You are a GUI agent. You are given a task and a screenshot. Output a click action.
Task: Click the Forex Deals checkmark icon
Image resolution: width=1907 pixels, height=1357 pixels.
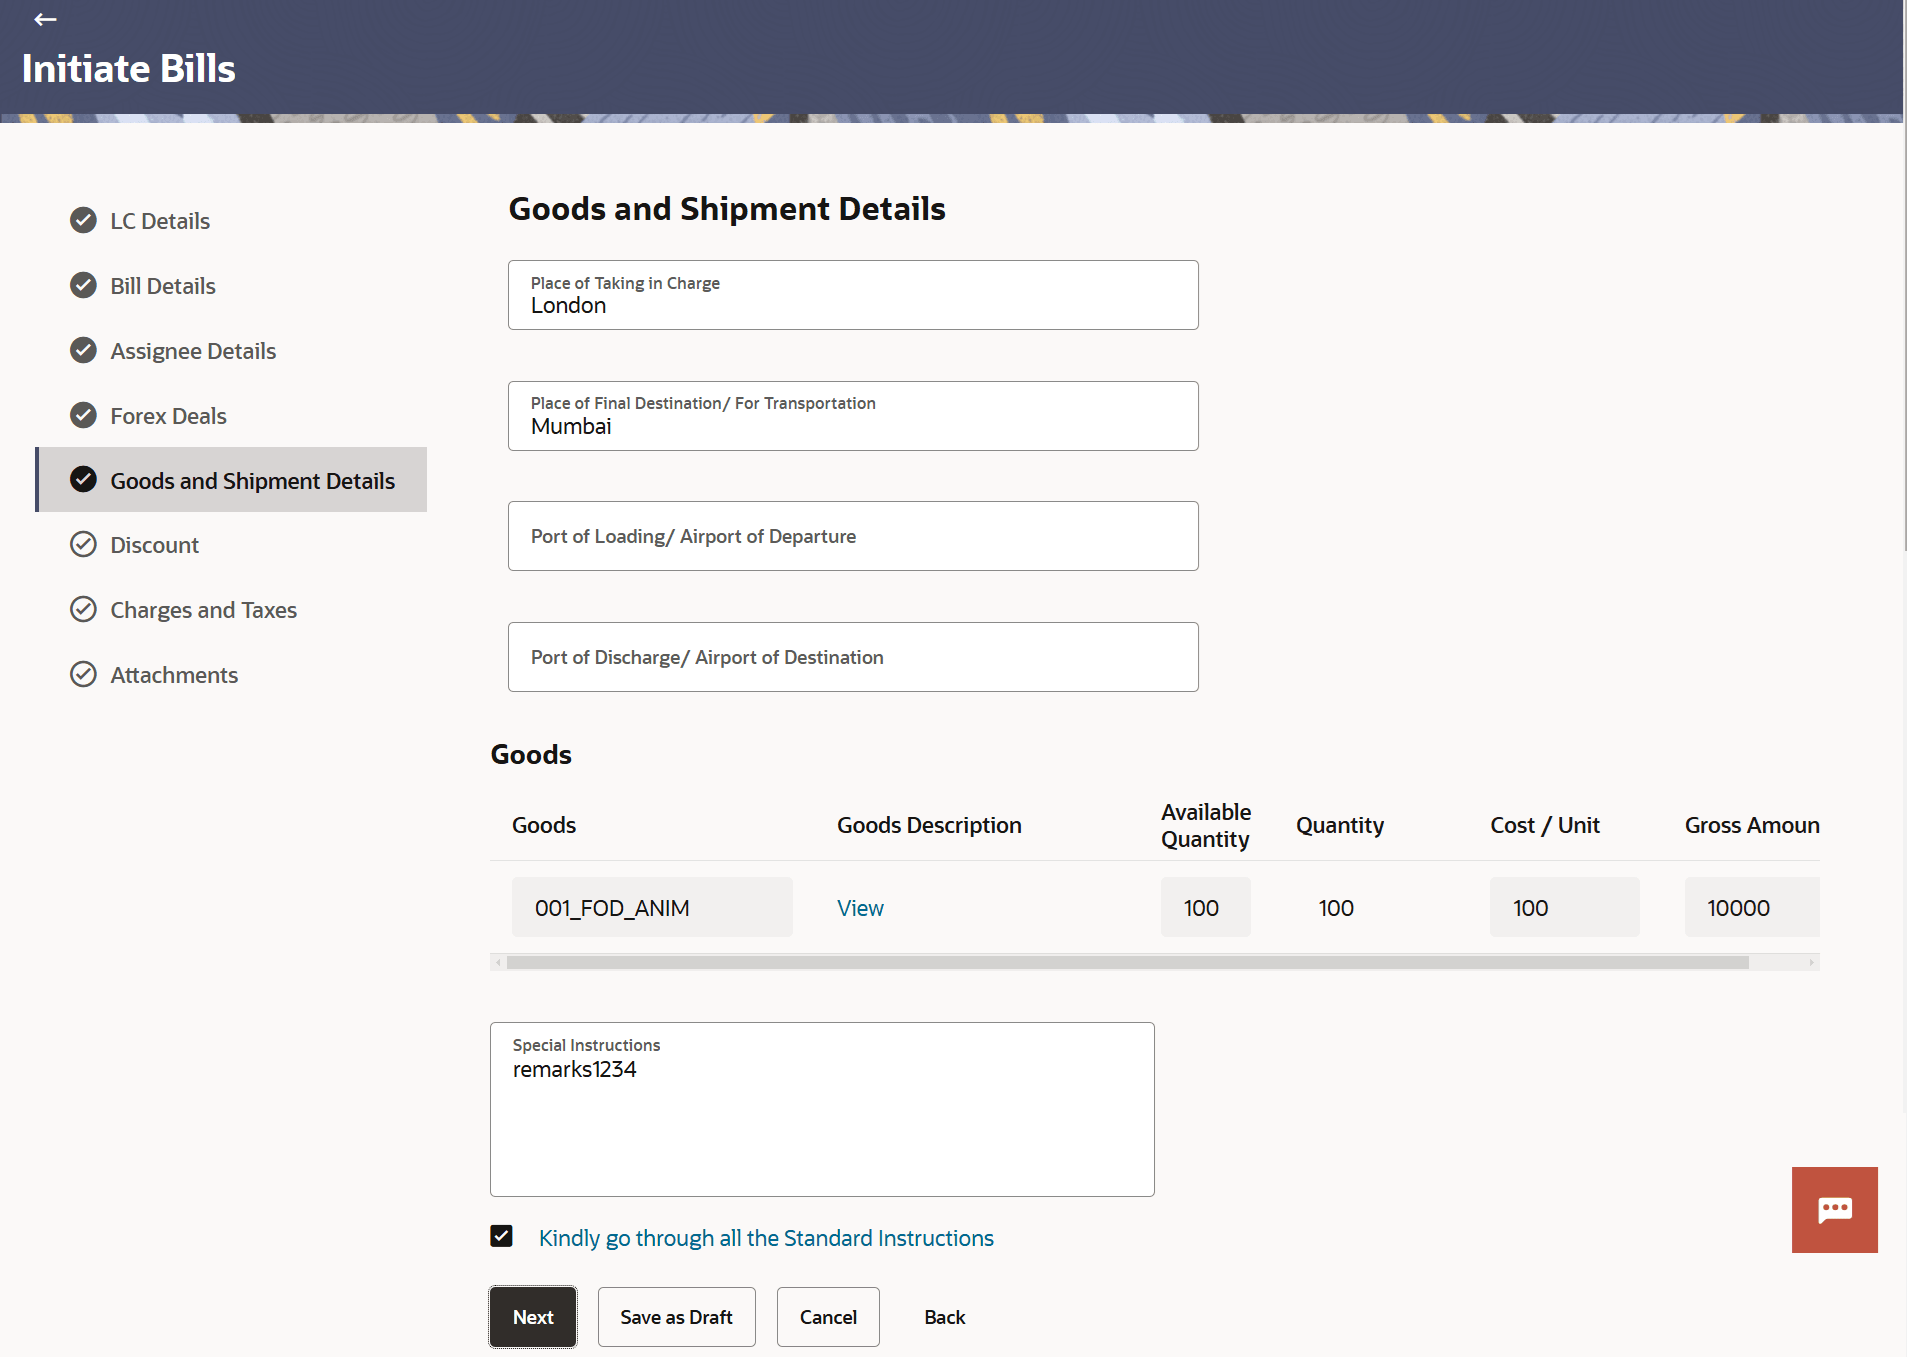[84, 415]
